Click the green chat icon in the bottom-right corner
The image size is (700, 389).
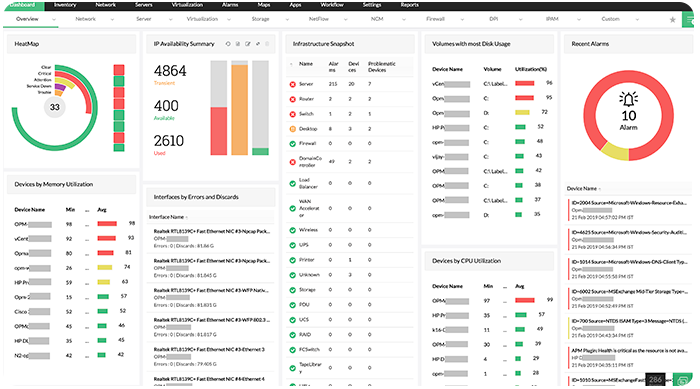[x=683, y=380]
